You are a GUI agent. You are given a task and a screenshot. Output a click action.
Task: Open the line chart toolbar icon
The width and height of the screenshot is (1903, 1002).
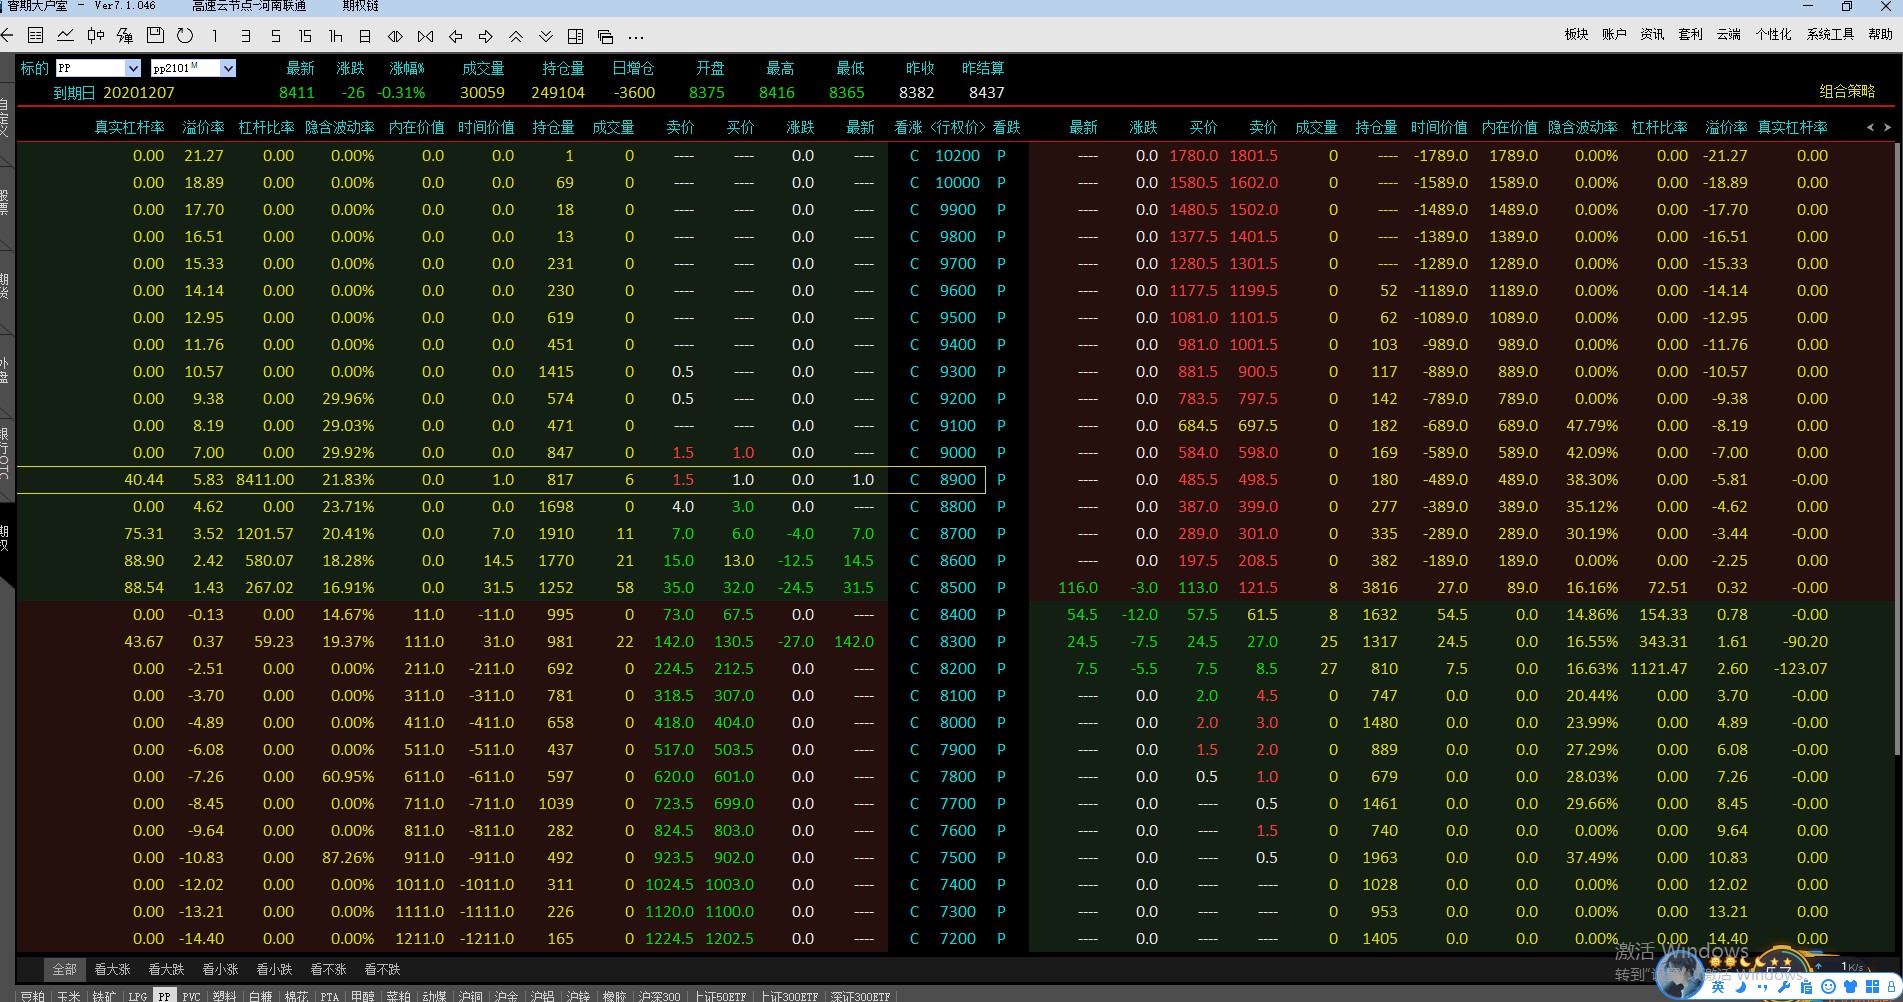(x=65, y=36)
